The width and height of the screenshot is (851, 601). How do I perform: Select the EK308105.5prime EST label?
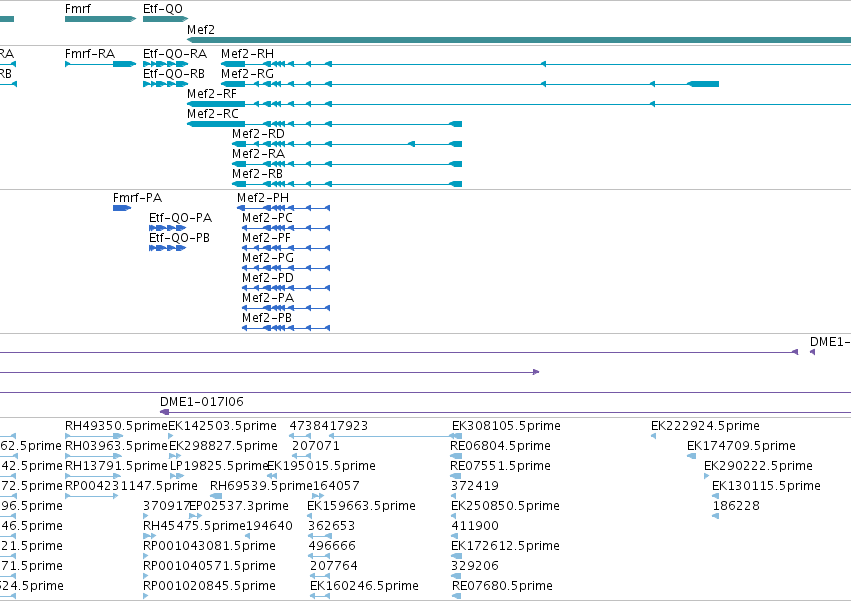pyautogui.click(x=506, y=426)
